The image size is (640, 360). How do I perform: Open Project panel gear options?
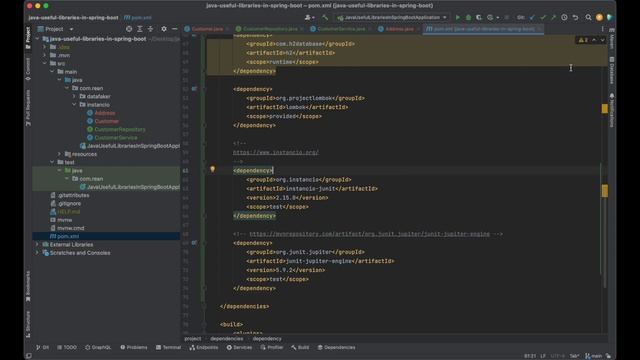(x=164, y=29)
